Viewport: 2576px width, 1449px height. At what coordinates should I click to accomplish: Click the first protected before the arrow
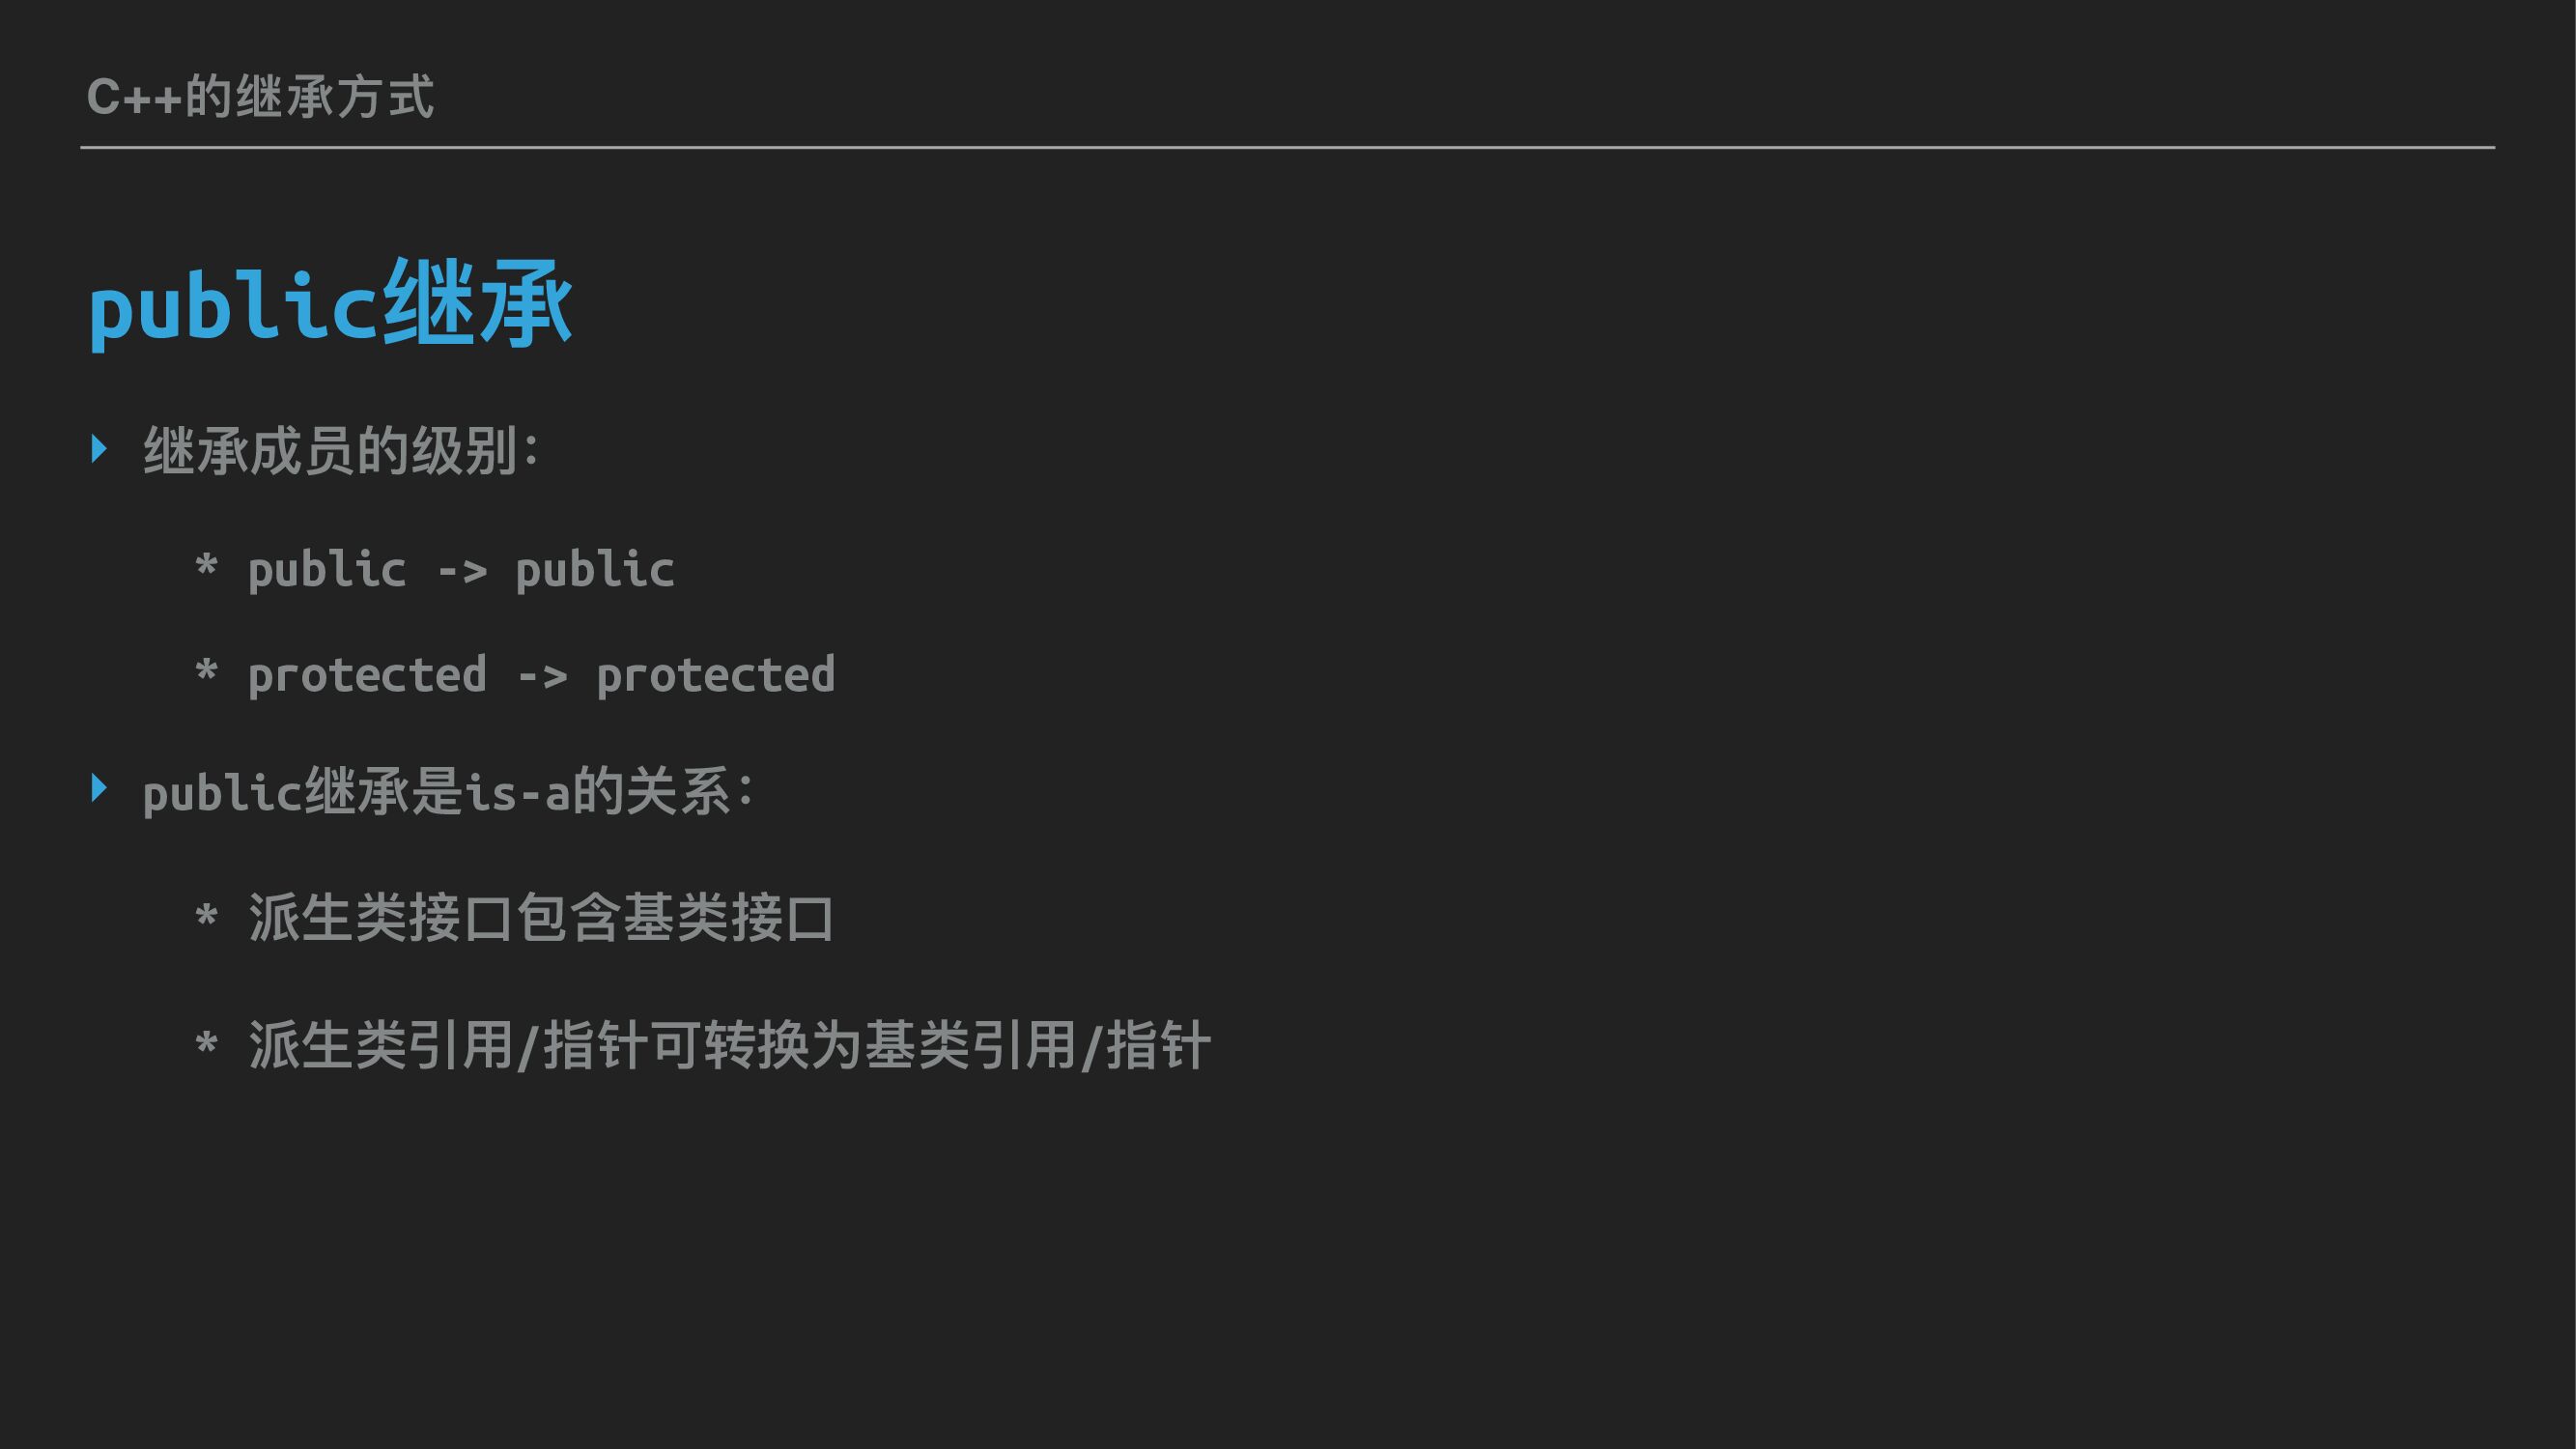366,676
